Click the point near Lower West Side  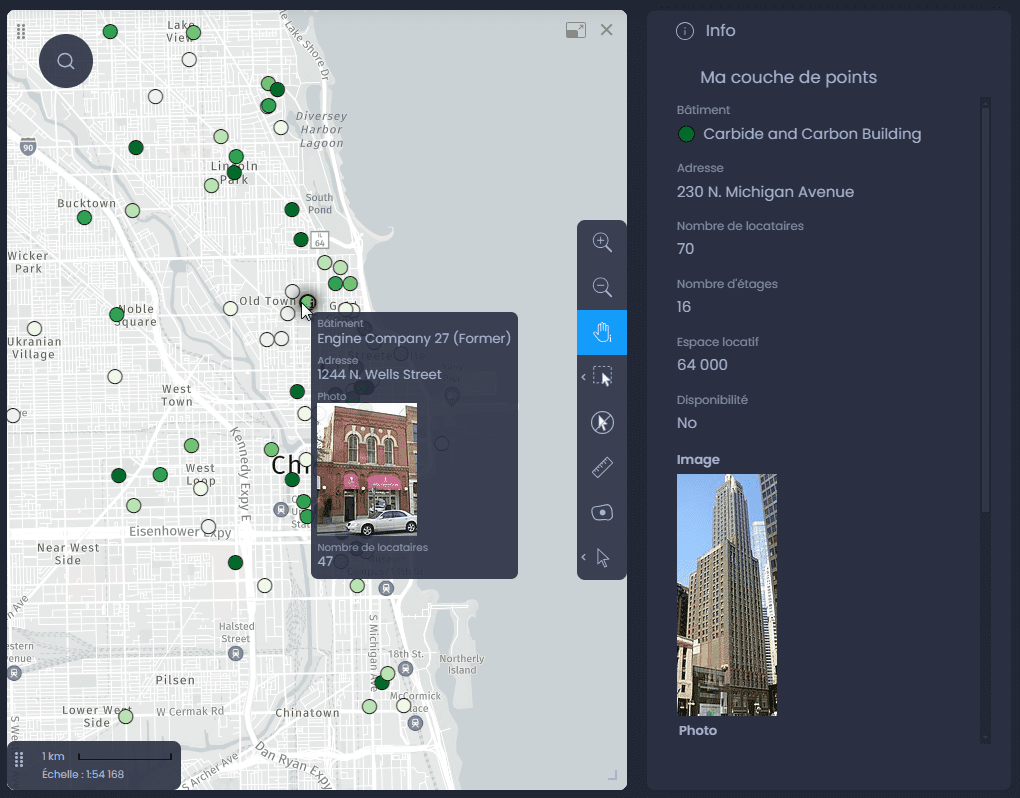tap(126, 717)
